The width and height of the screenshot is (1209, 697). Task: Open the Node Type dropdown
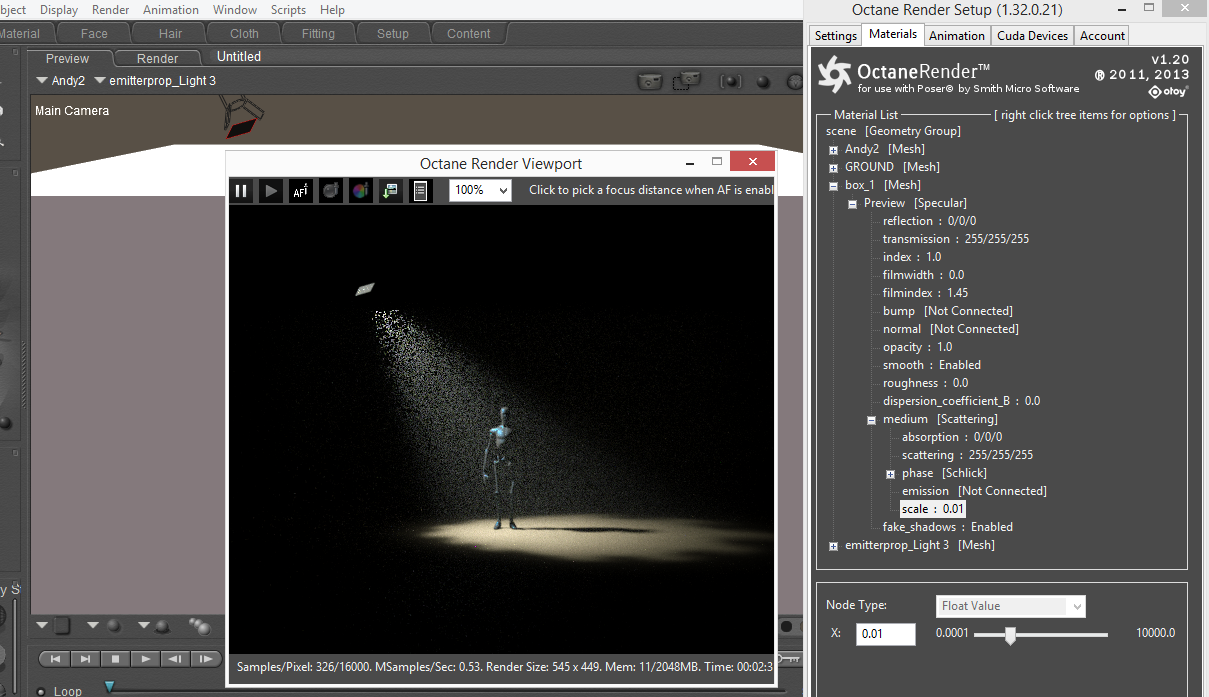pyautogui.click(x=1011, y=606)
